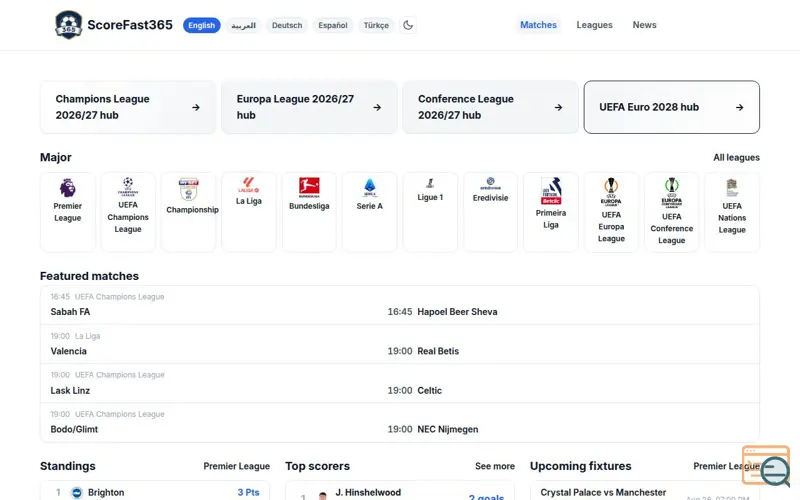Viewport: 800px width, 500px height.
Task: Toggle dark mode moon icon
Action: [x=408, y=25]
